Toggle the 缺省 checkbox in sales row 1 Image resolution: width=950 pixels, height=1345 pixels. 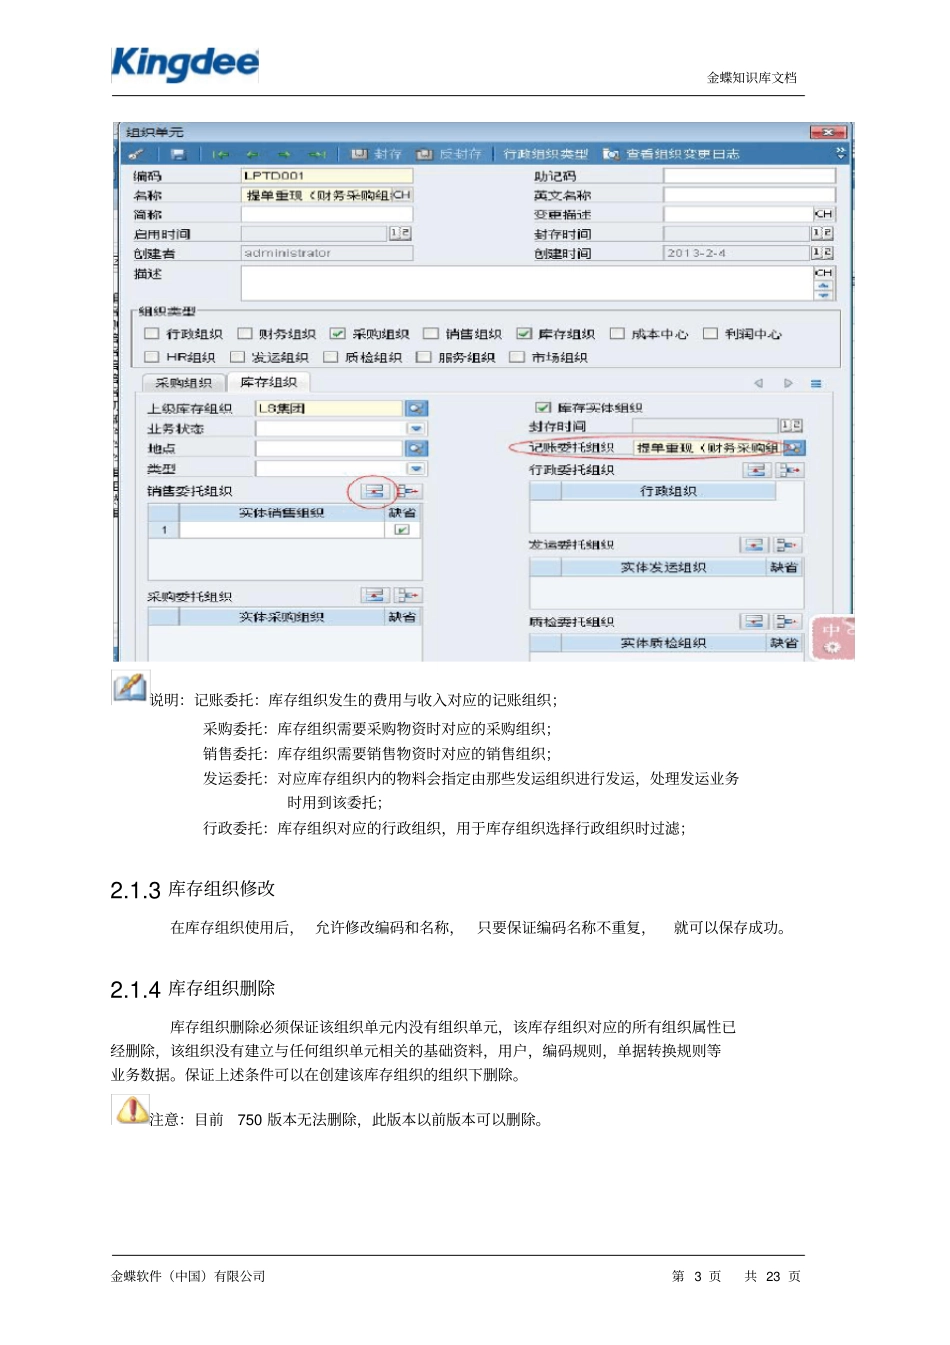(402, 530)
